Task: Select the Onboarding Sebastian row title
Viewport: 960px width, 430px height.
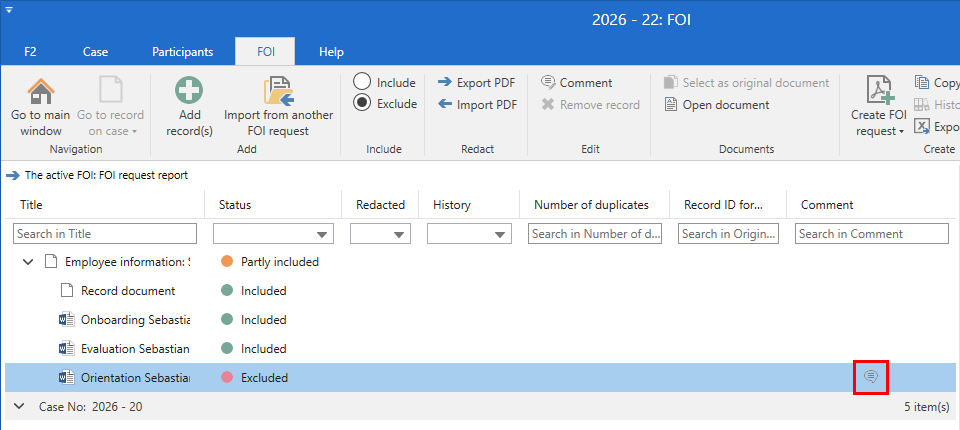Action: [135, 320]
